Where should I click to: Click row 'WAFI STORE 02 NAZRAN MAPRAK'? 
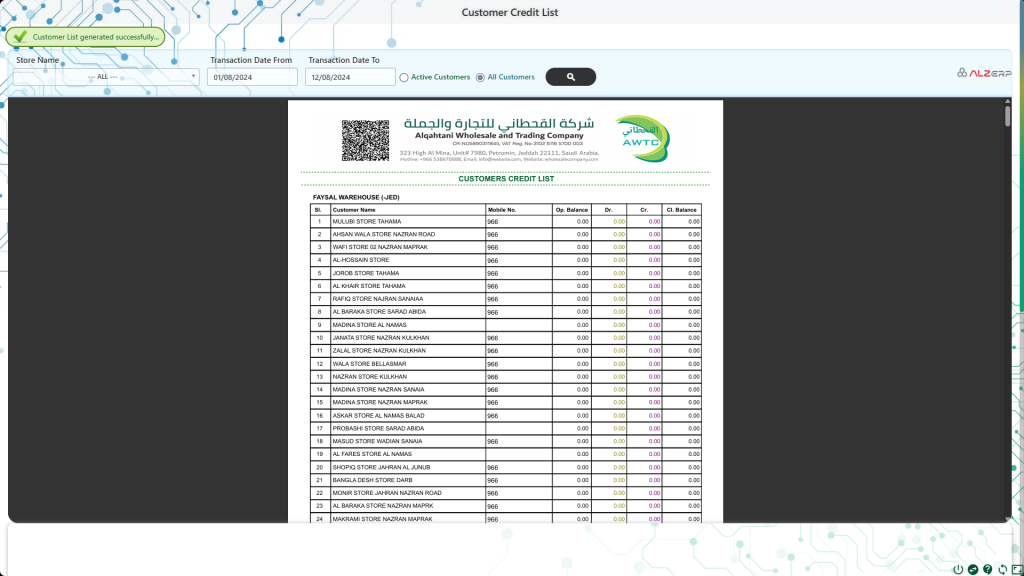[x=506, y=248]
